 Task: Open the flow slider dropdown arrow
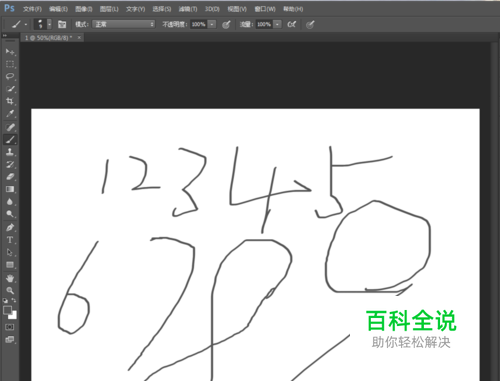point(277,24)
